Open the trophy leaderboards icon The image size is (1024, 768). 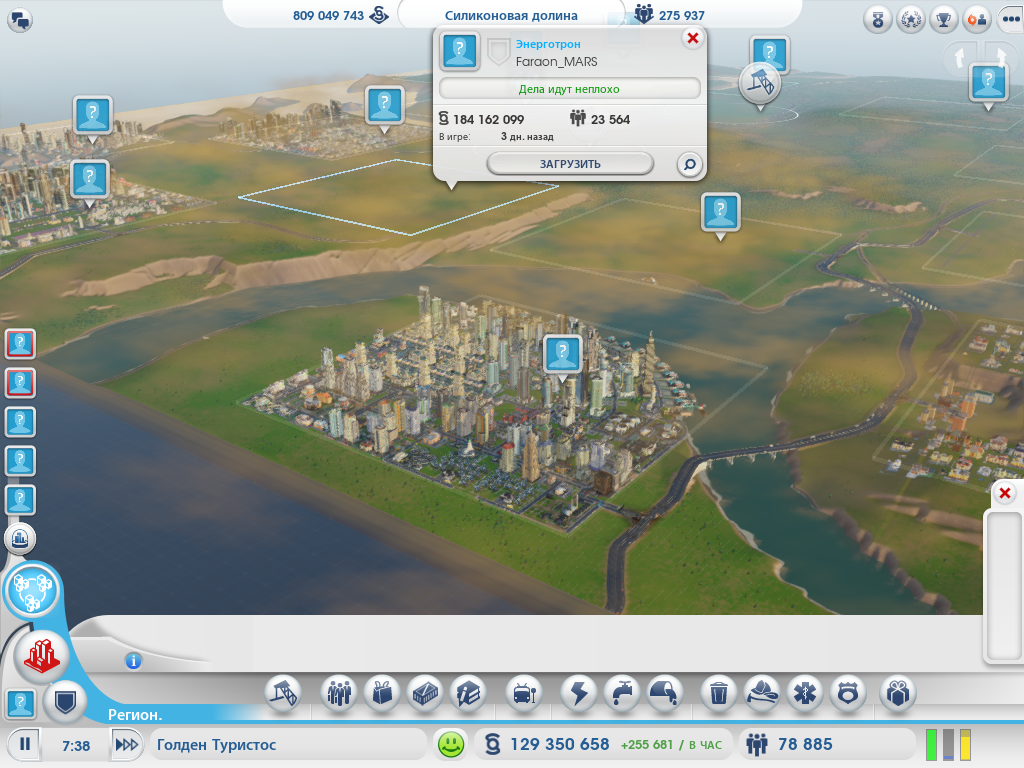943,20
